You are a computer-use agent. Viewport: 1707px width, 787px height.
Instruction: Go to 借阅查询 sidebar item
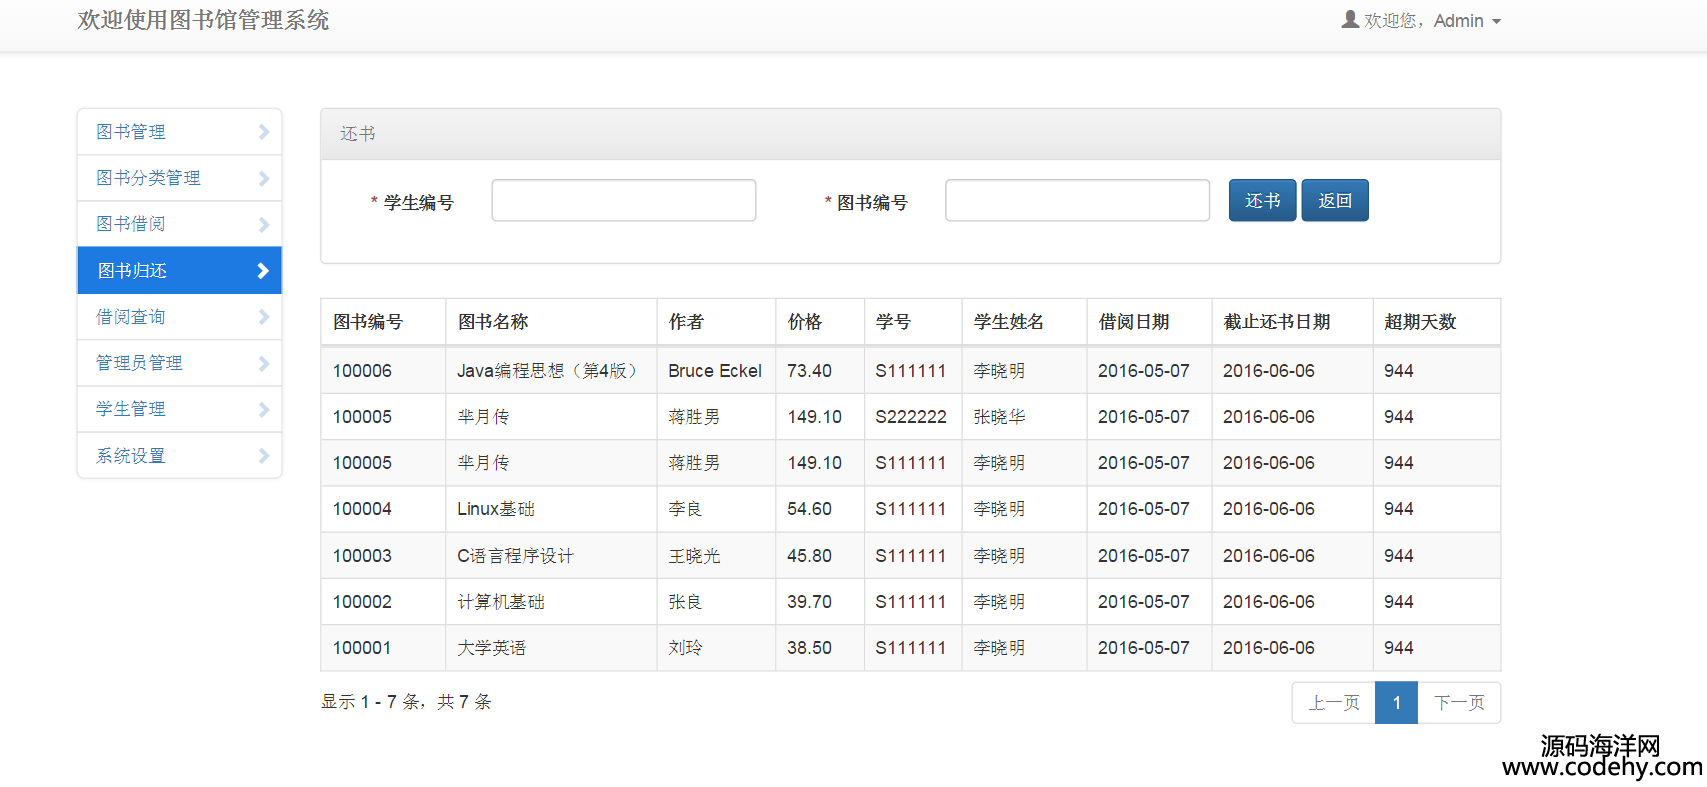(131, 317)
